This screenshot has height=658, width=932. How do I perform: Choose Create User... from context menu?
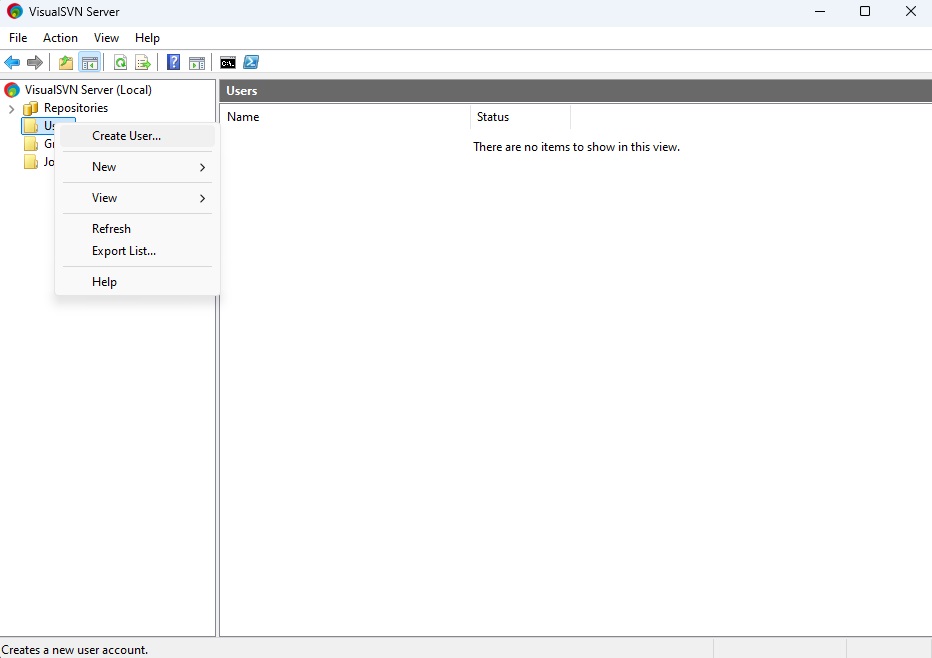(x=127, y=136)
